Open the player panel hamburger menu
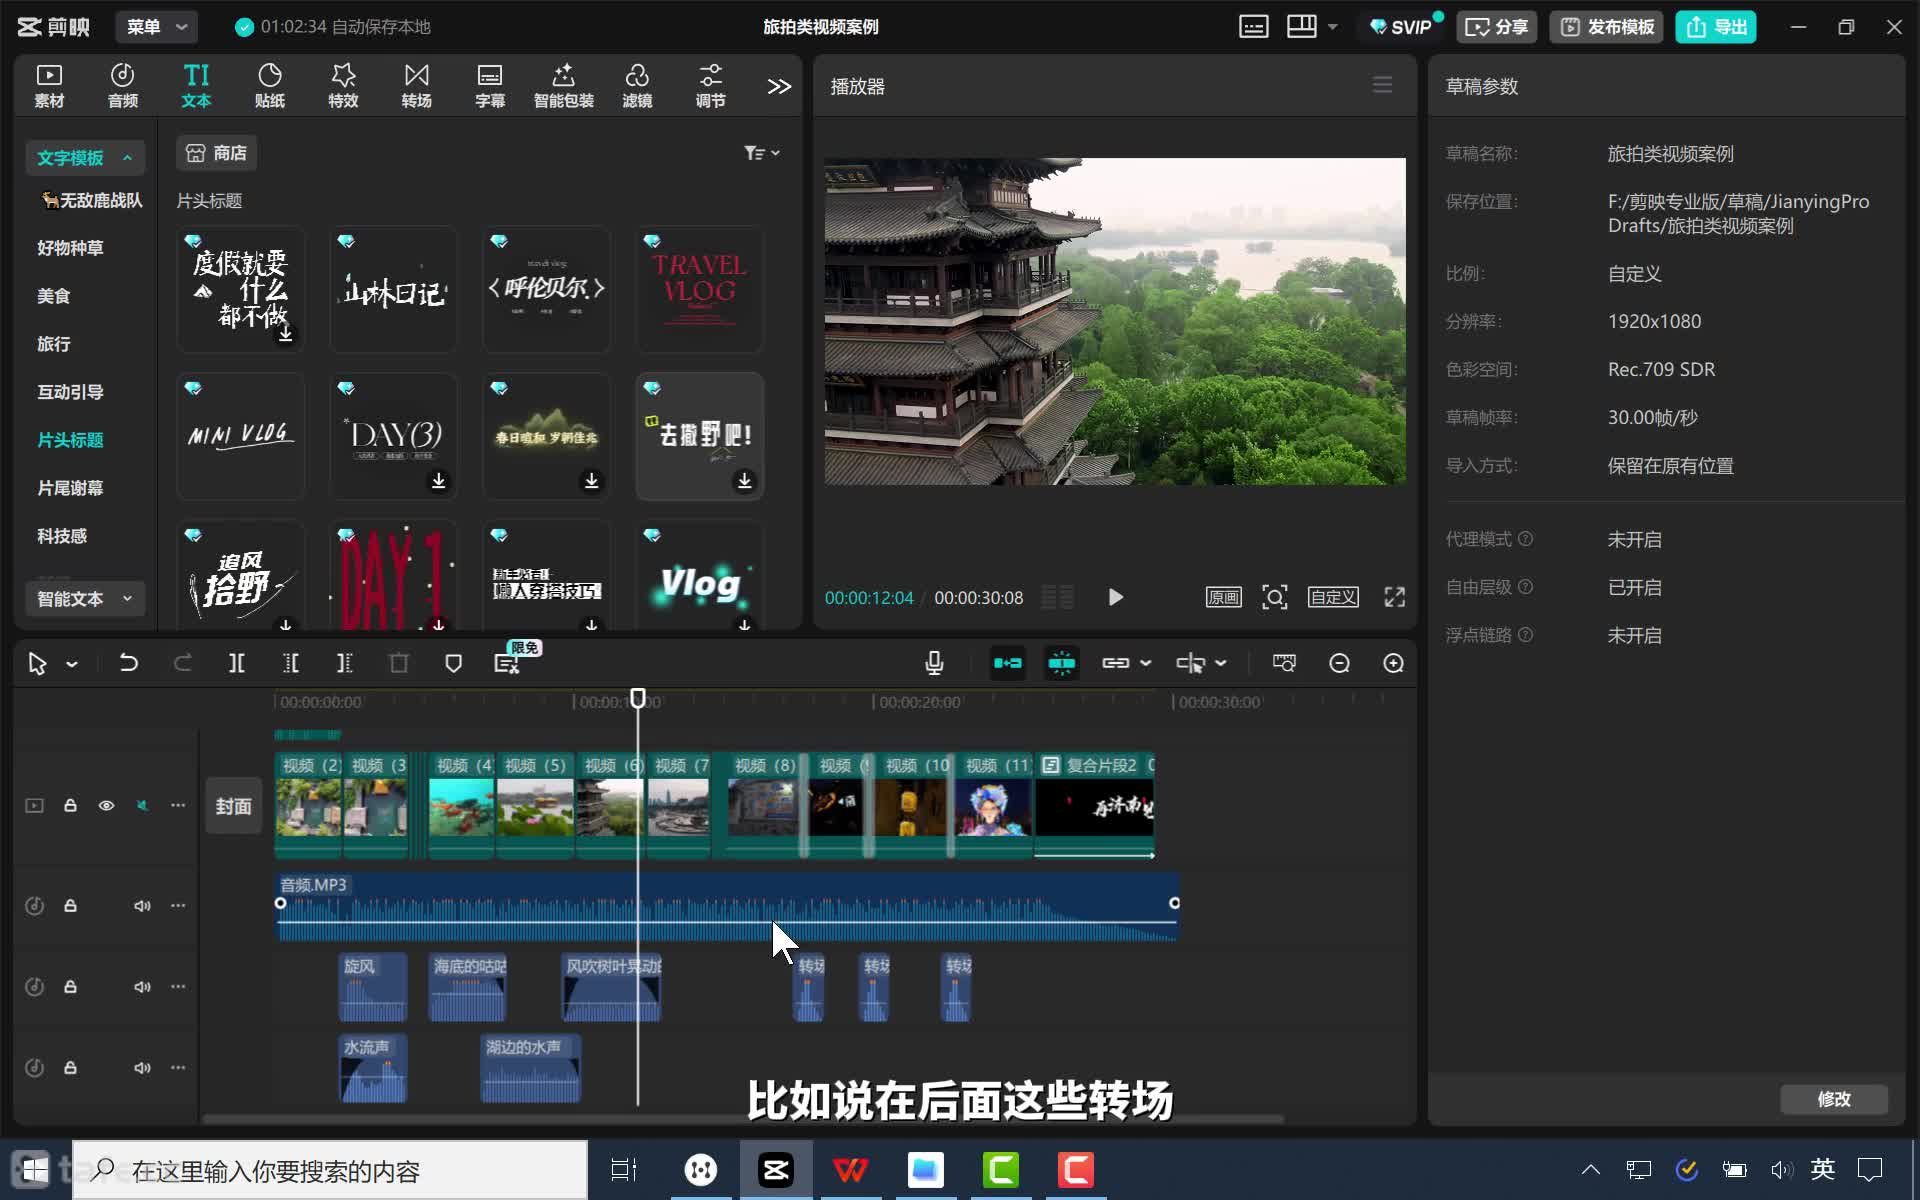 click(x=1382, y=86)
